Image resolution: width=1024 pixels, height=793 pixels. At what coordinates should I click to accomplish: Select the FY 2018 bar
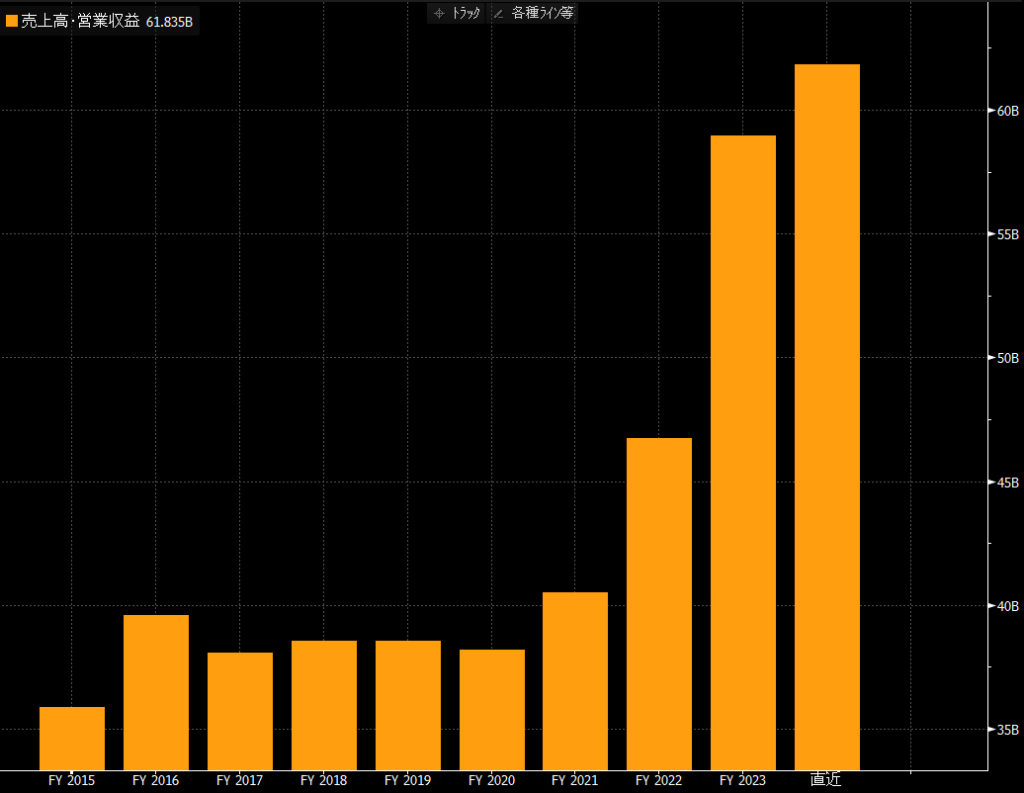[x=324, y=704]
